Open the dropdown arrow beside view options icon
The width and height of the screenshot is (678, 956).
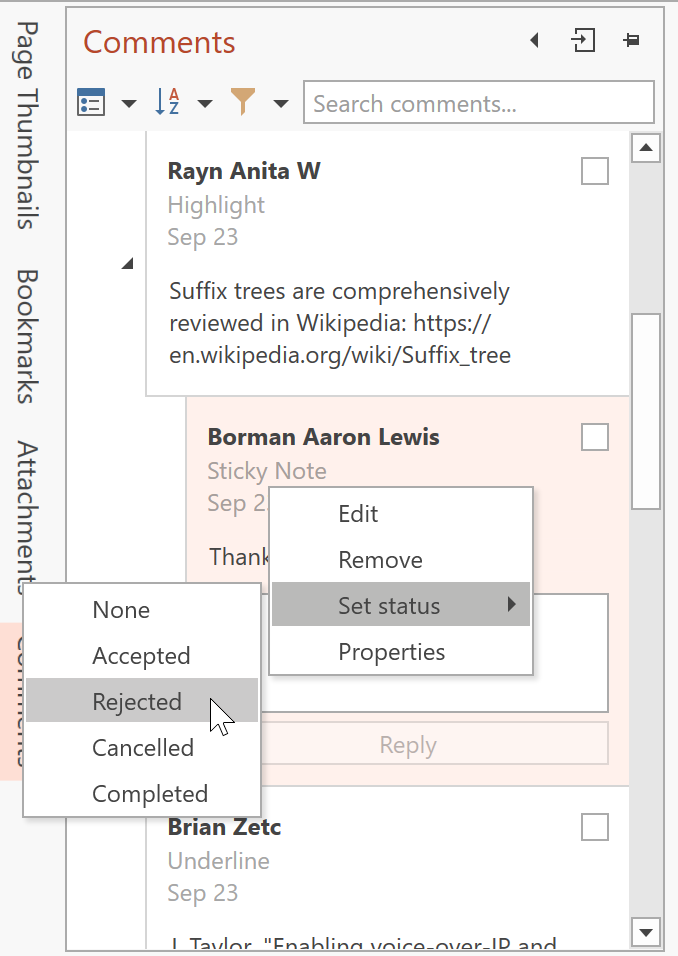coord(129,103)
